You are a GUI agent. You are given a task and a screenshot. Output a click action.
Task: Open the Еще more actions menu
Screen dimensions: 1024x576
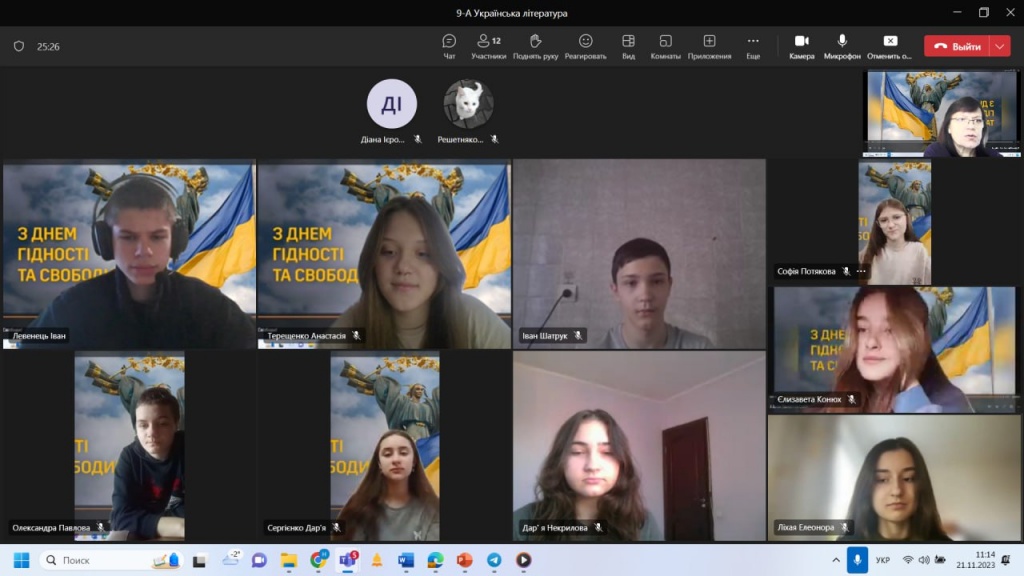coord(752,46)
